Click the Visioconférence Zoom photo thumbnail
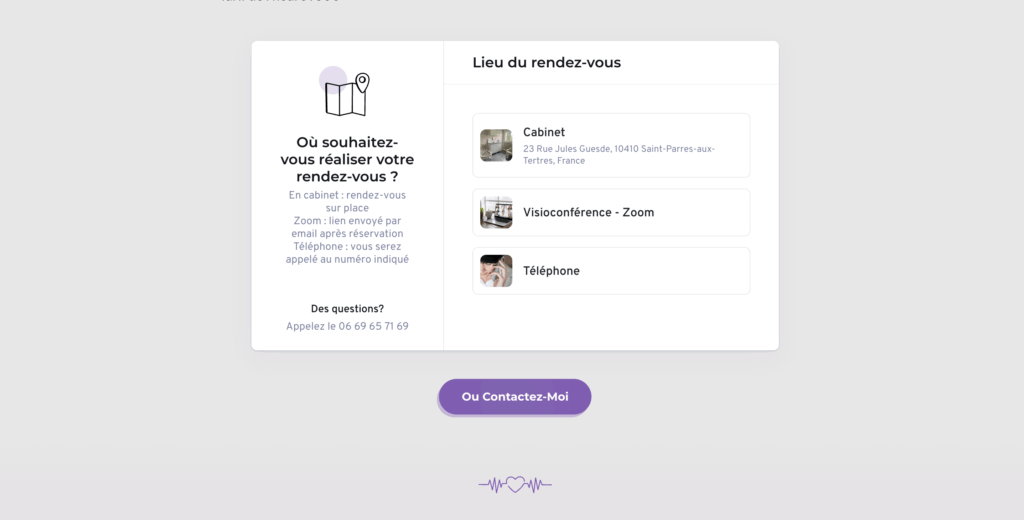 click(x=496, y=213)
